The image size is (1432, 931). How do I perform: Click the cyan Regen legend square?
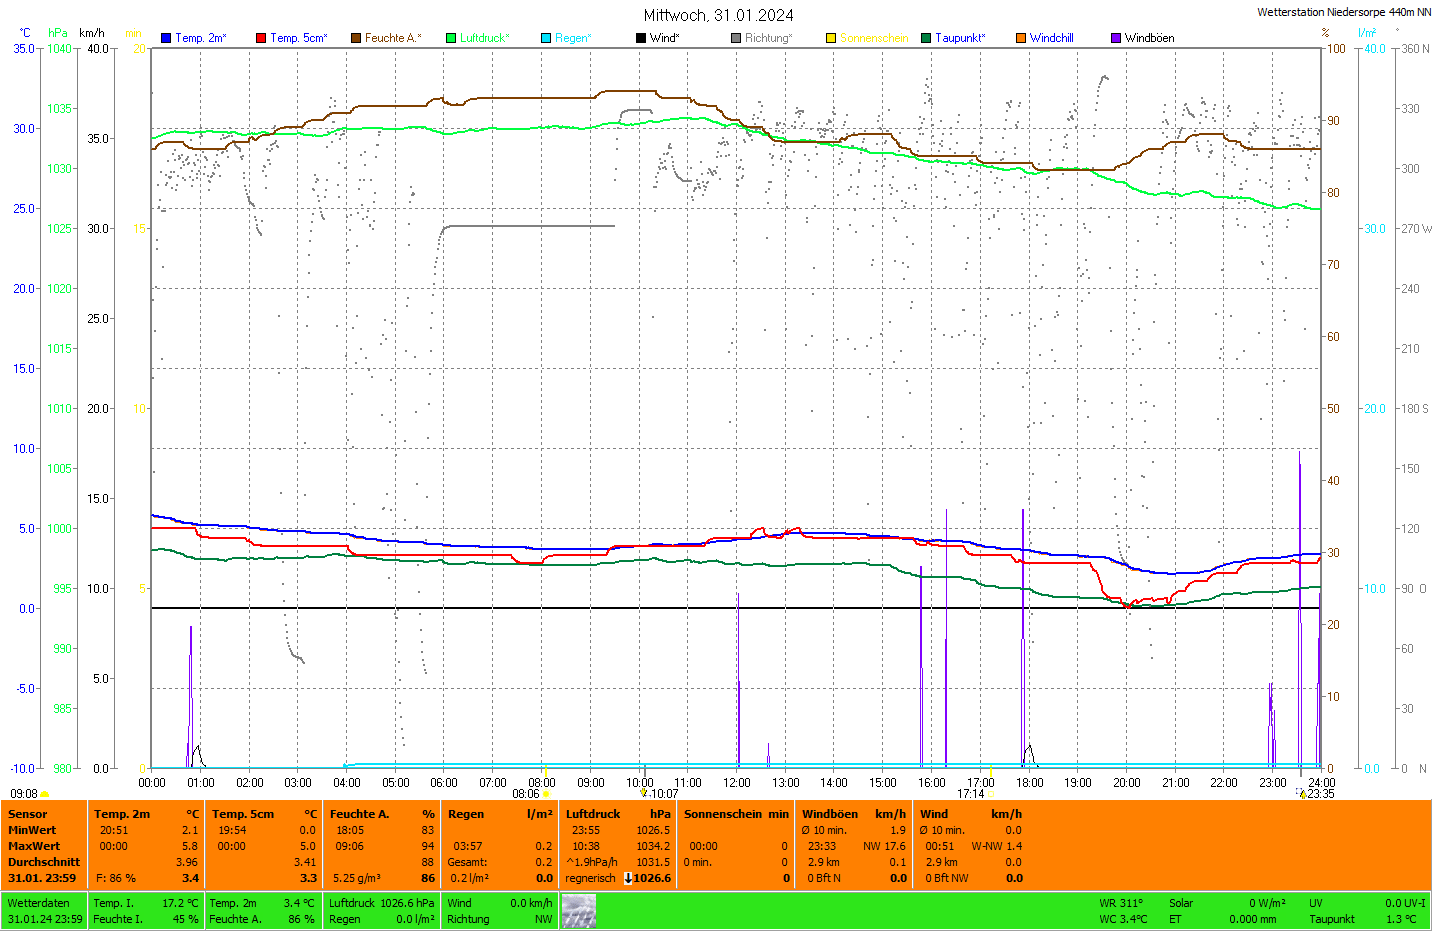[546, 38]
